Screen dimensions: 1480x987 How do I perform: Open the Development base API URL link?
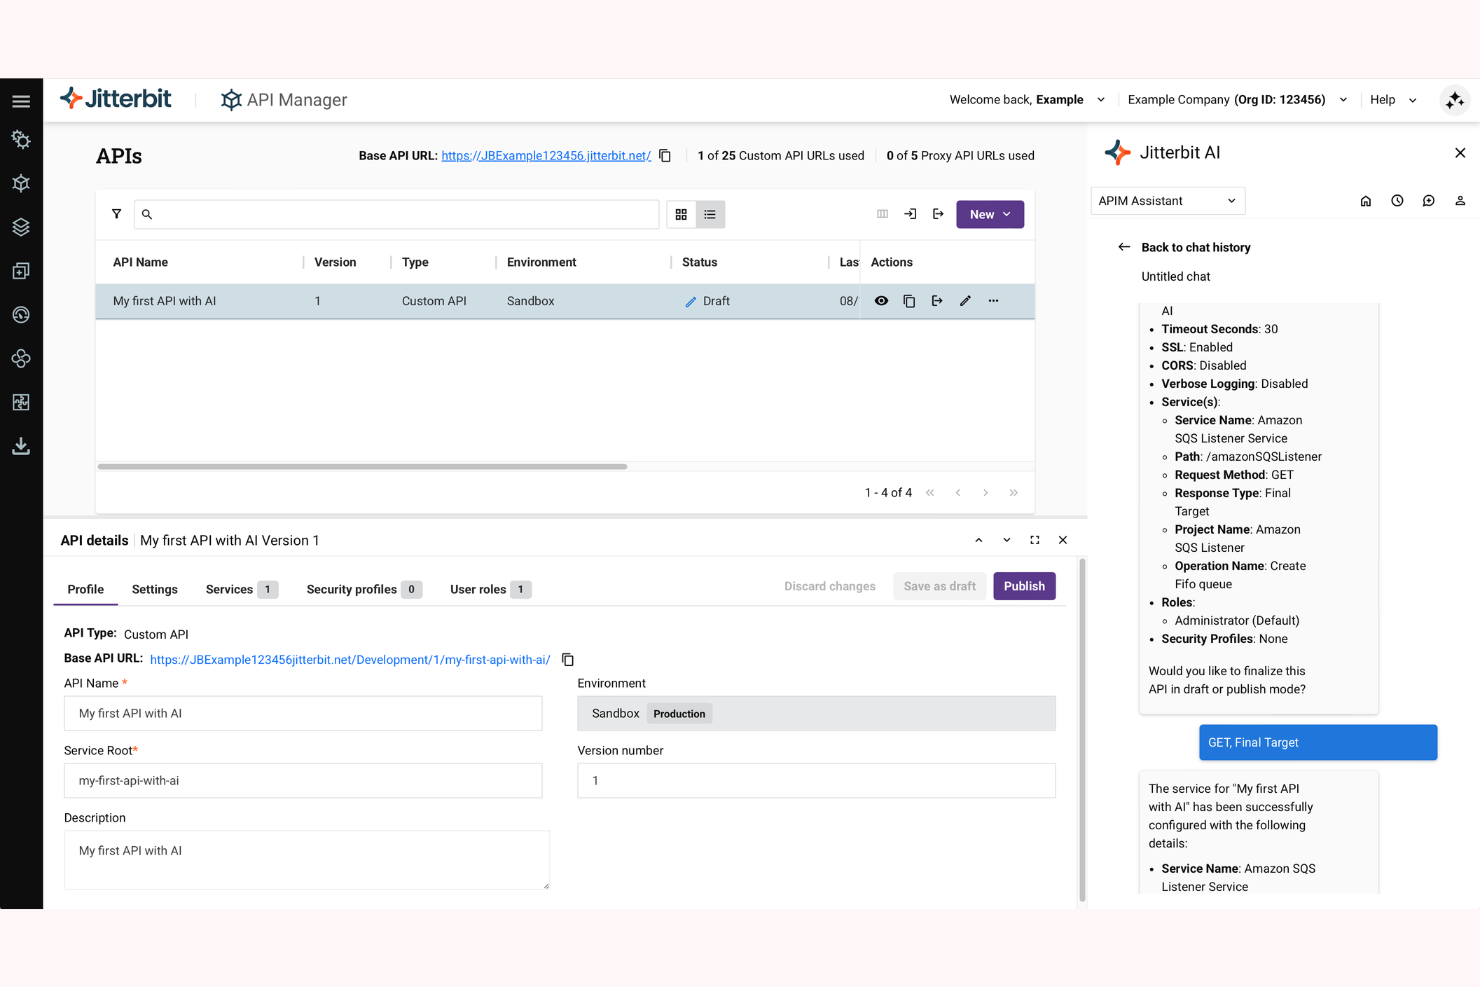350,660
